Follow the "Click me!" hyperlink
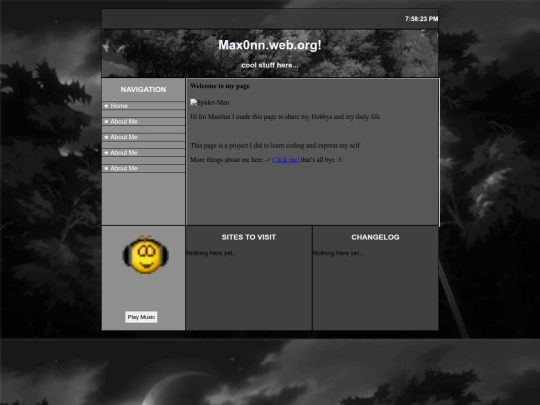The image size is (540, 405). tap(285, 160)
